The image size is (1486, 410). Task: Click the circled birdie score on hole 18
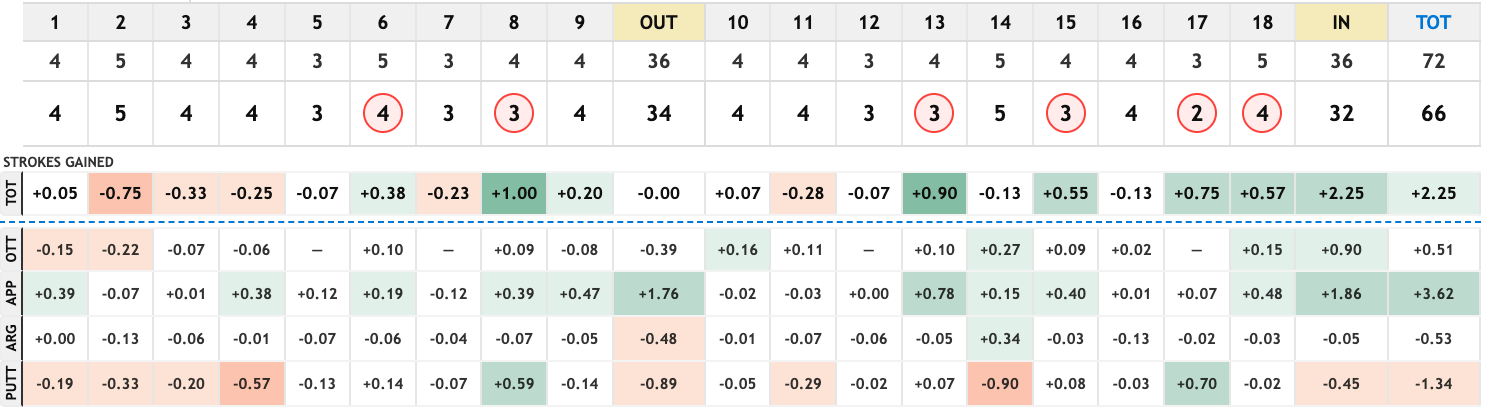click(1261, 114)
